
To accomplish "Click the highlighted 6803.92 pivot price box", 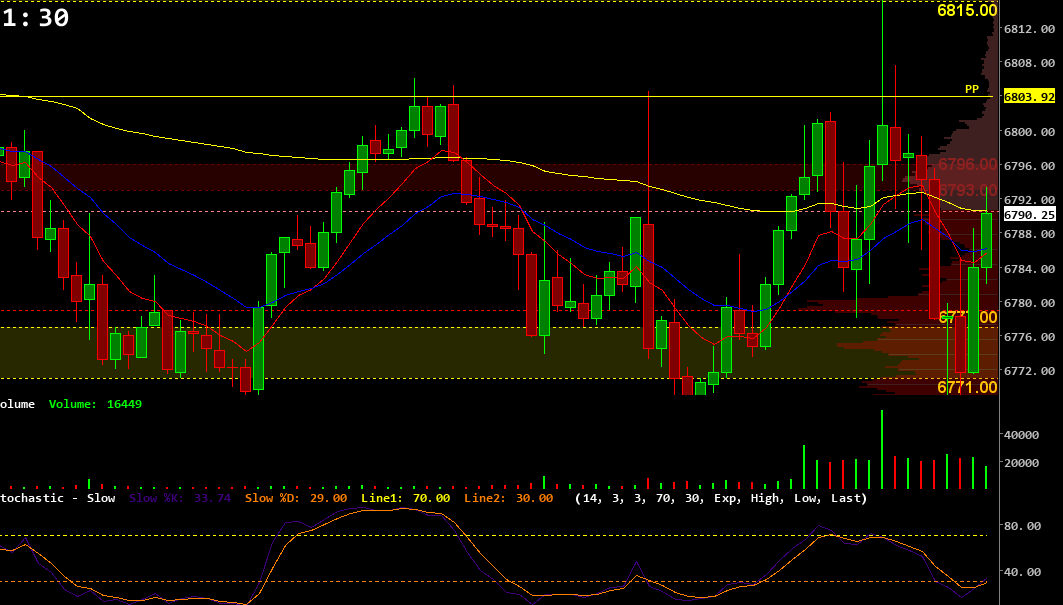I will (x=1029, y=98).
